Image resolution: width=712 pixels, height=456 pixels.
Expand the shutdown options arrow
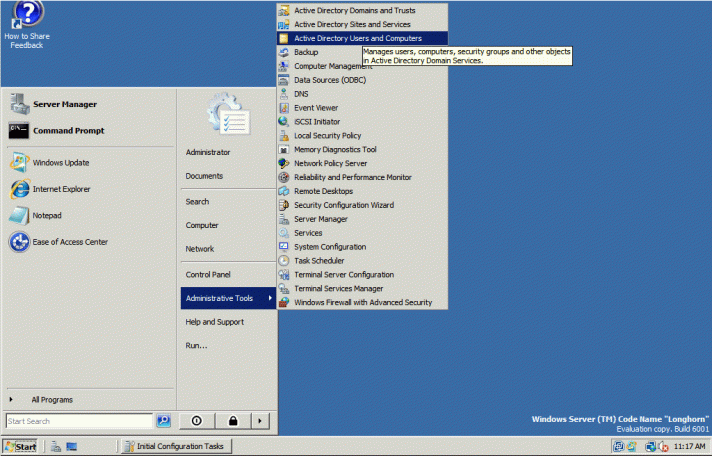pyautogui.click(x=260, y=421)
